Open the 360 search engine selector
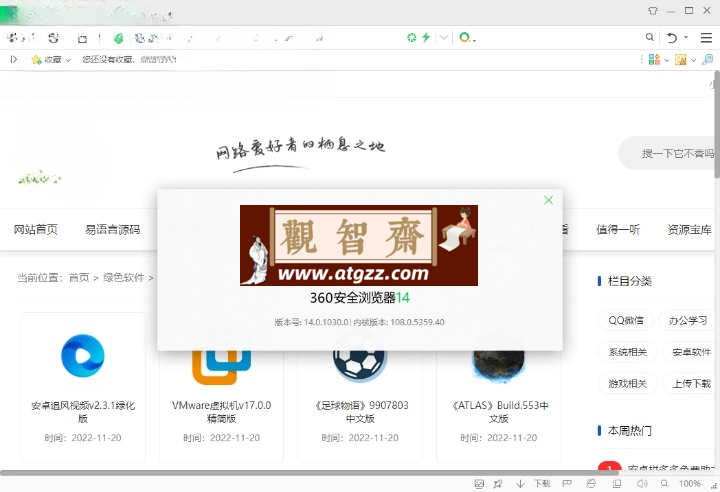This screenshot has width=720, height=492. (467, 38)
